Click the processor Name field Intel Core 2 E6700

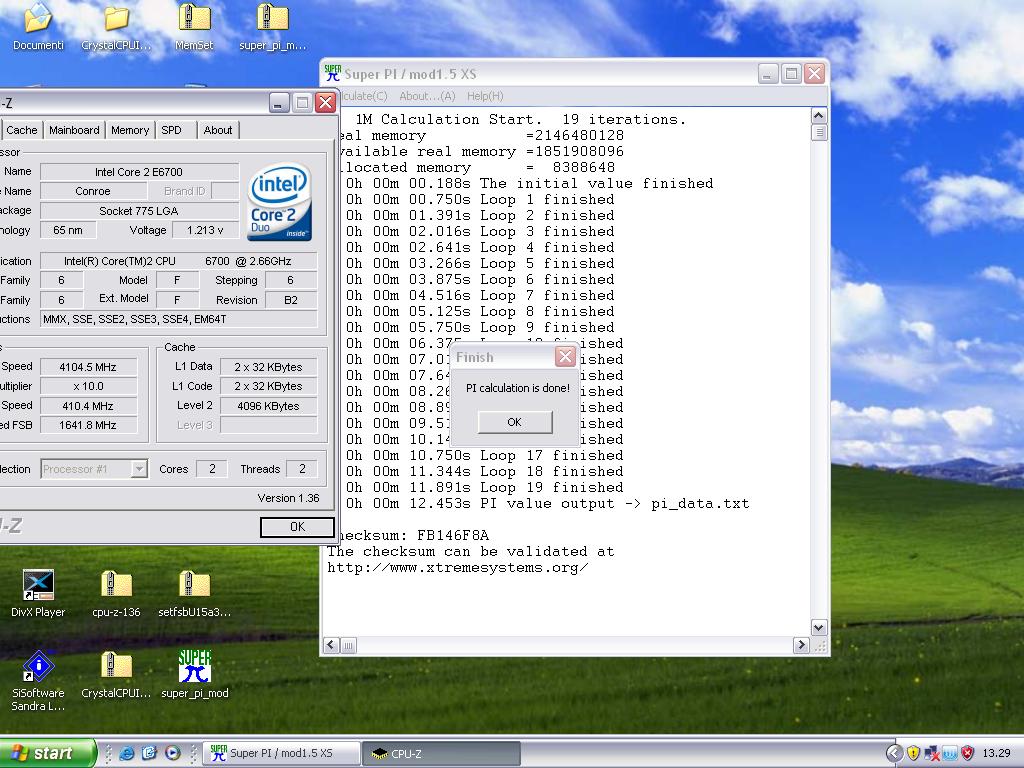point(139,172)
